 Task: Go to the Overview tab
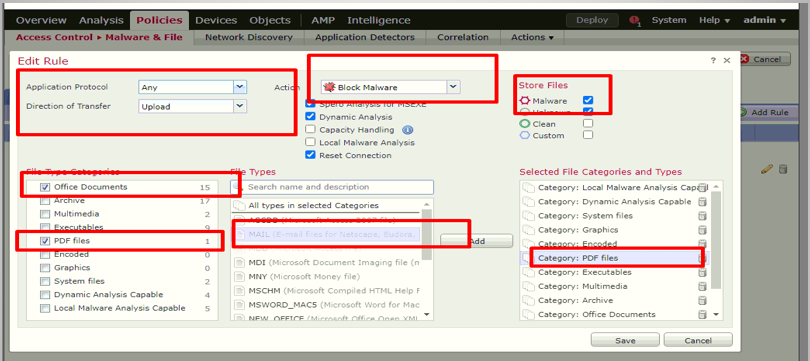click(x=41, y=20)
